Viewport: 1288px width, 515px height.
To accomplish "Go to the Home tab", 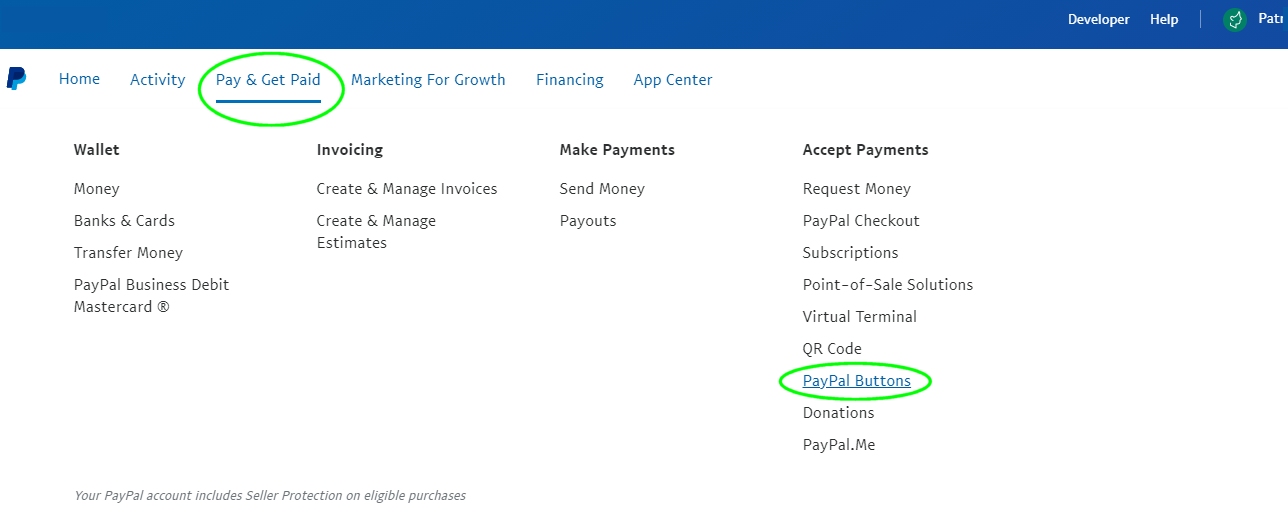I will tap(79, 79).
